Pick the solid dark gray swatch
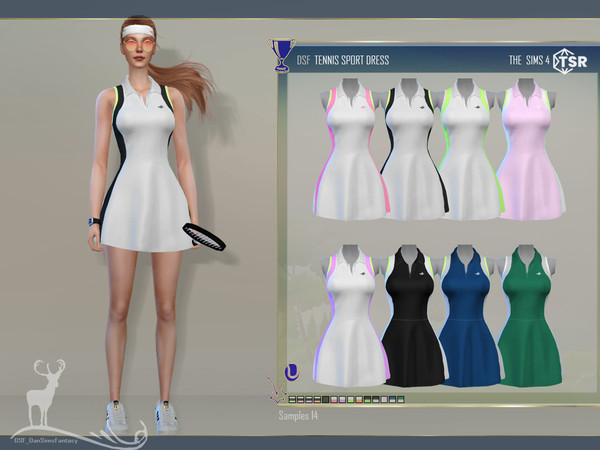Image resolution: width=600 pixels, height=450 pixels. [x=326, y=399]
